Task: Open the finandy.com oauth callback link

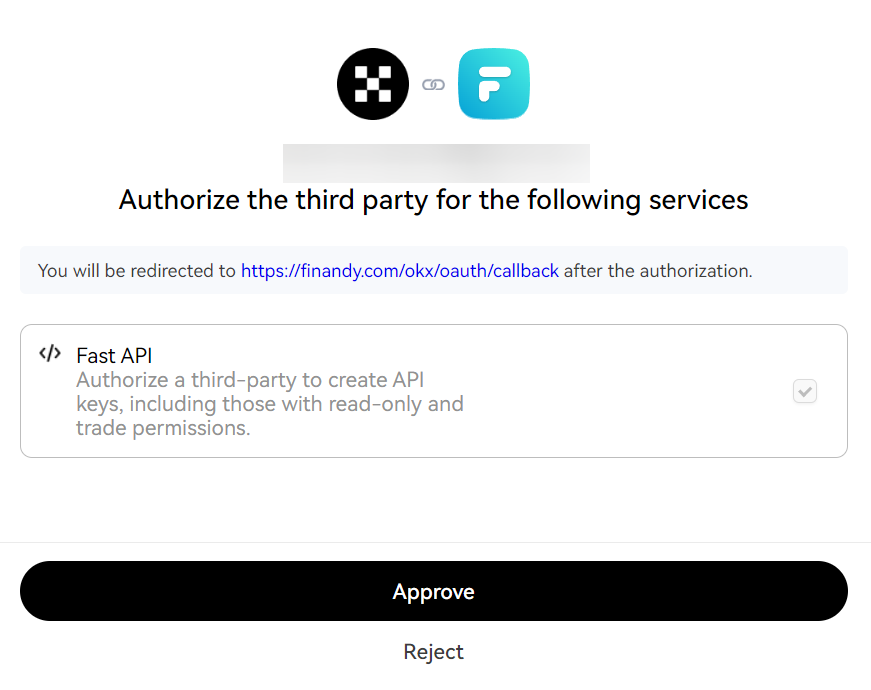Action: coord(400,270)
